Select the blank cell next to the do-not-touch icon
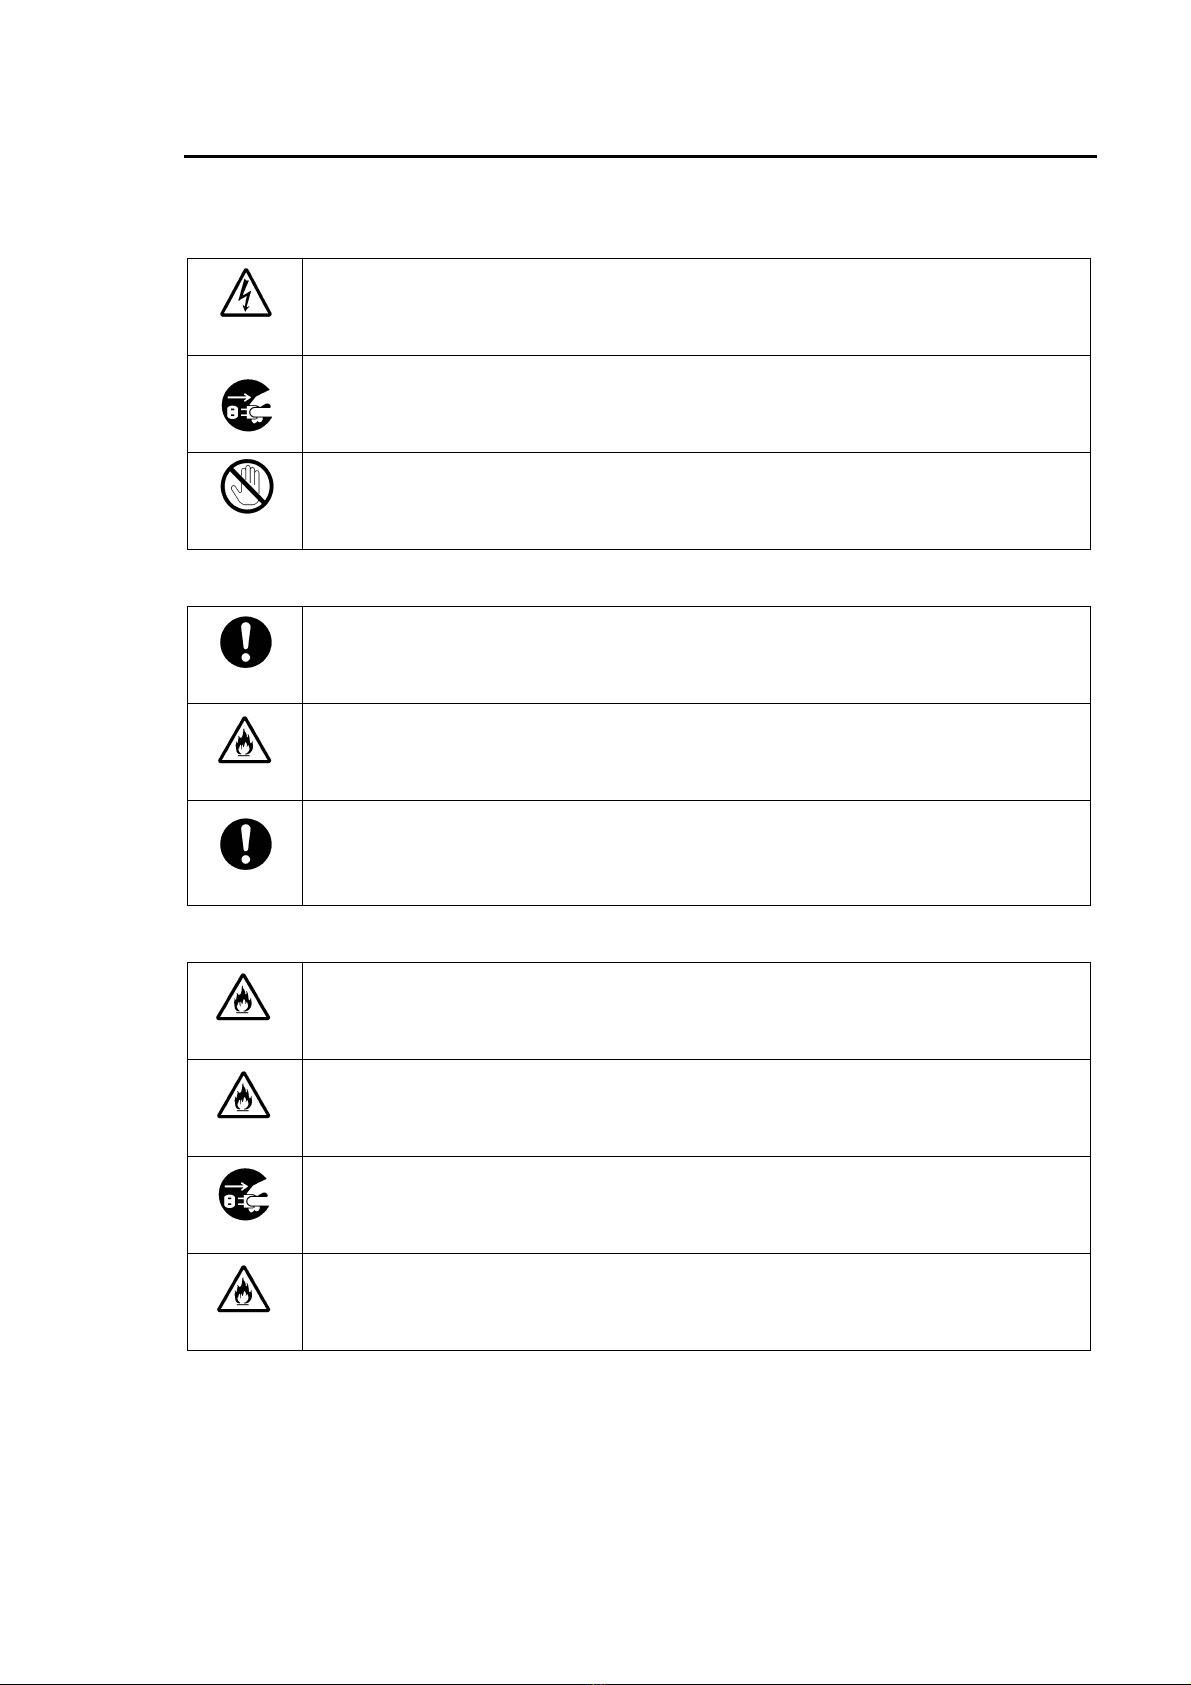This screenshot has width=1191, height=1685. pyautogui.click(x=695, y=501)
